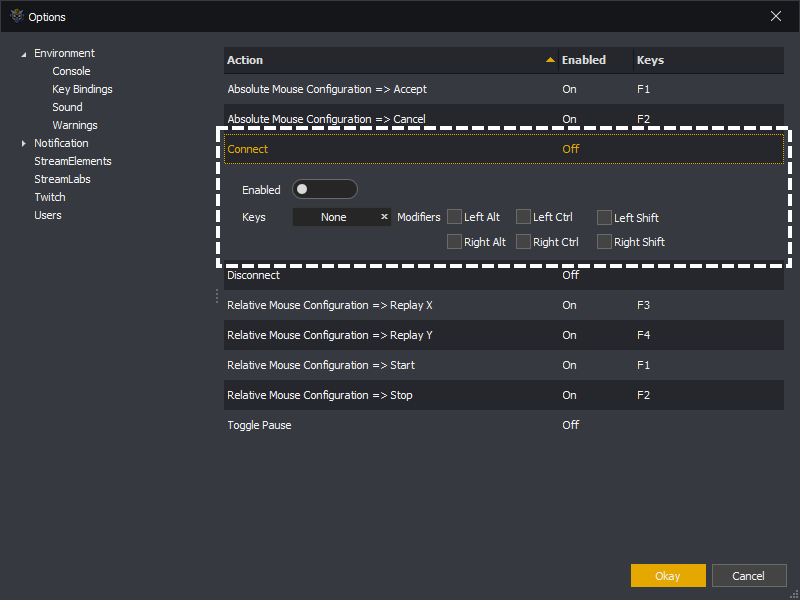Check the Right Alt modifier

pos(454,241)
